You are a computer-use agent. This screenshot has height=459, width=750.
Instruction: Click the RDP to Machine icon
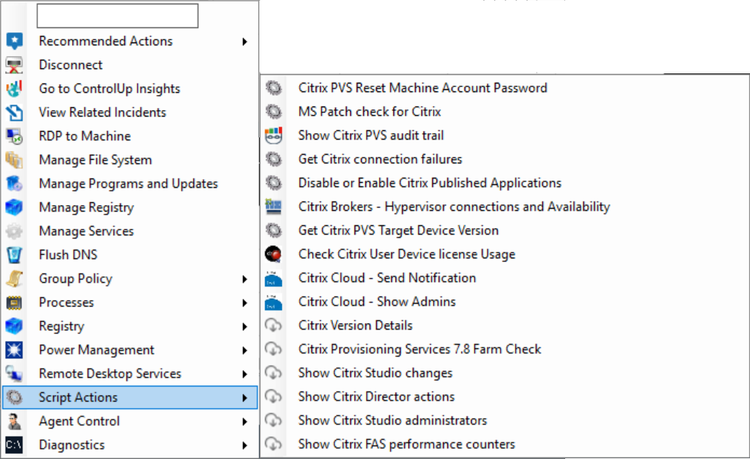pyautogui.click(x=14, y=136)
